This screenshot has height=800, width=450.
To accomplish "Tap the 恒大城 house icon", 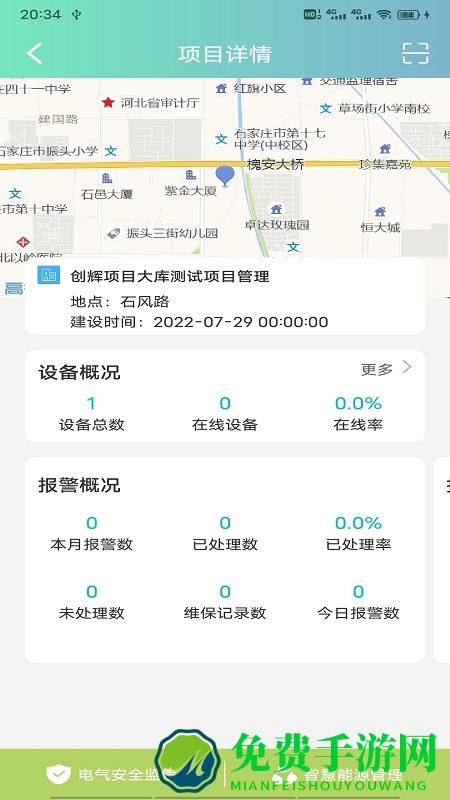I will 380,211.
